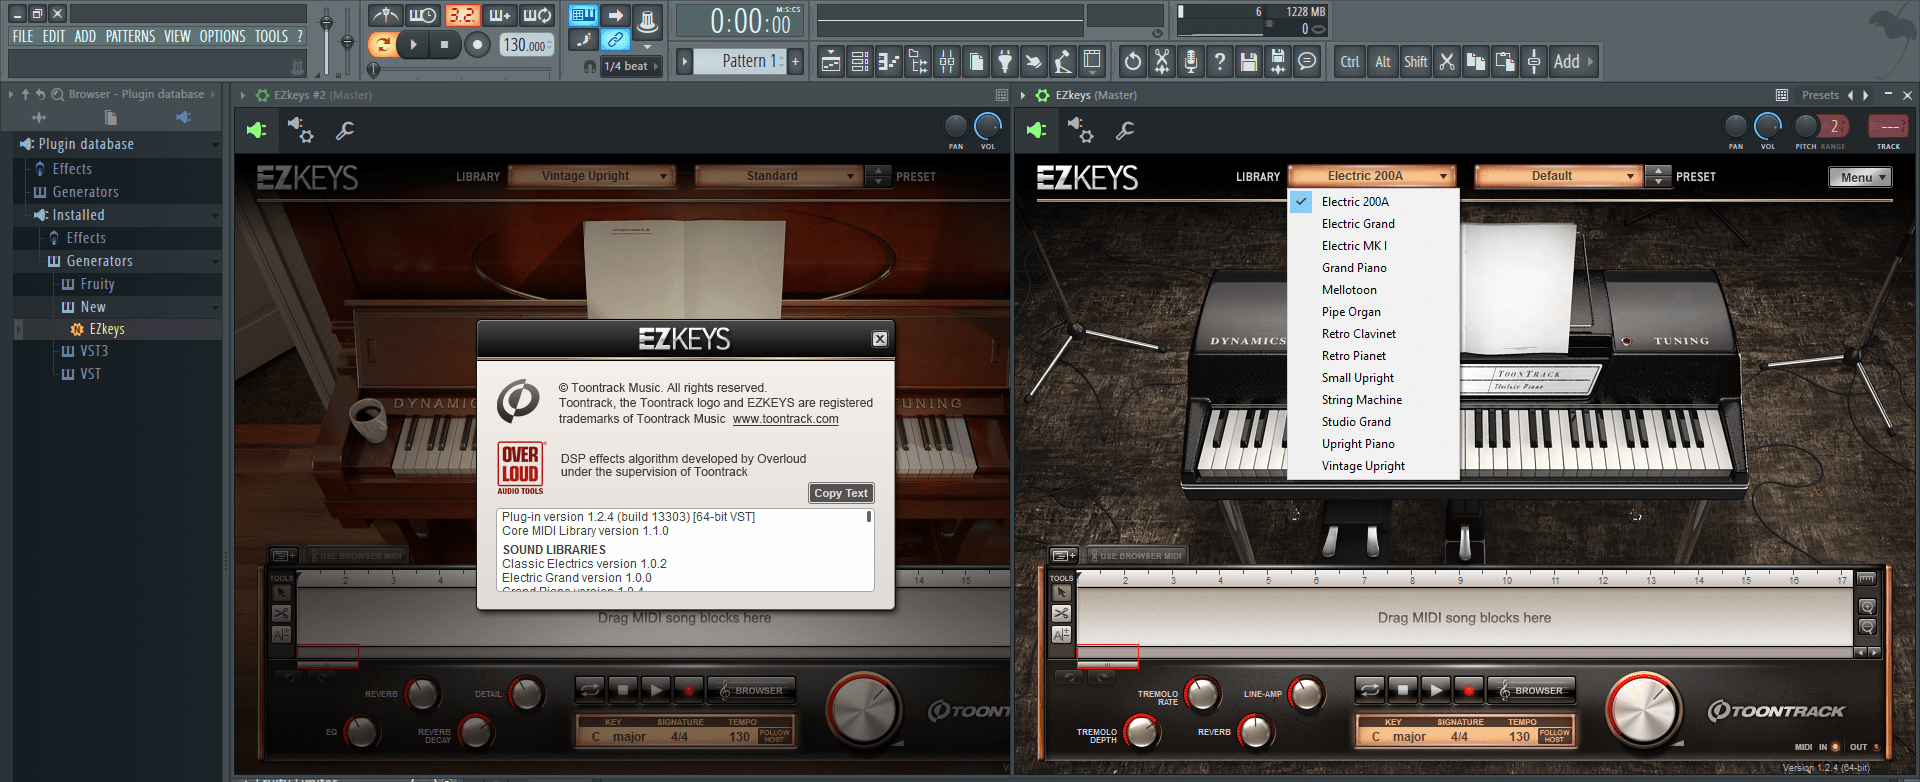1920x782 pixels.
Task: Toggle the loop button in right EZkeys transport
Action: (1370, 690)
